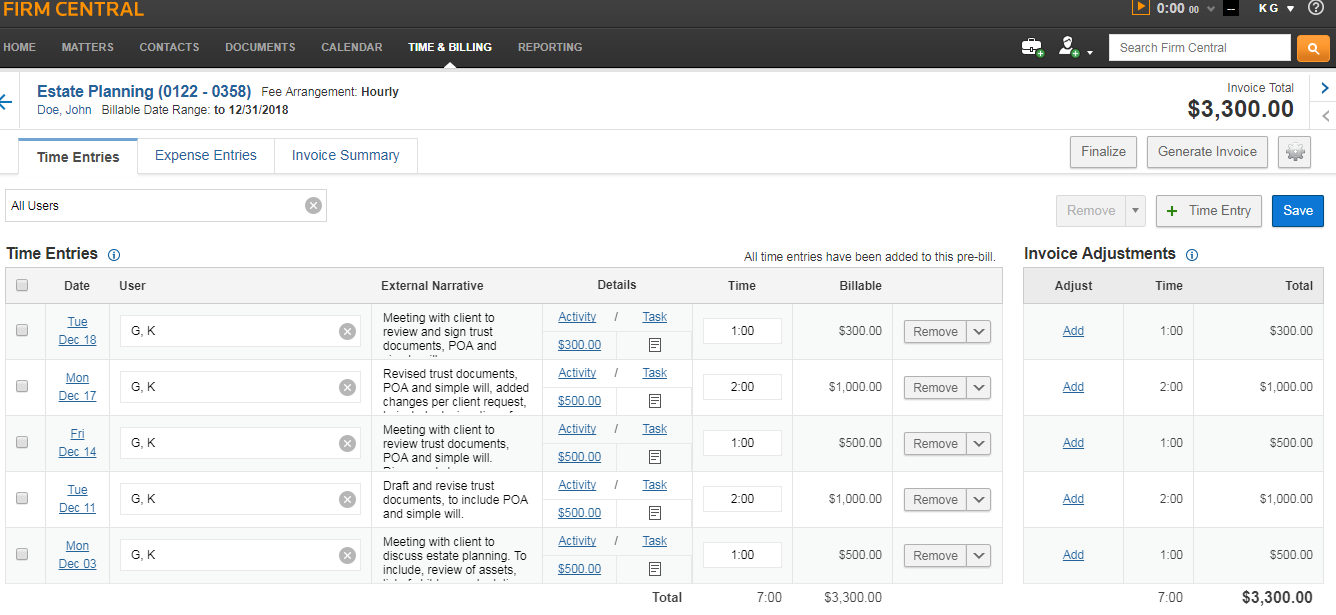Tick the checkbox for Dec 17 entry
Viewport: 1336px width, 615px height.
22,386
